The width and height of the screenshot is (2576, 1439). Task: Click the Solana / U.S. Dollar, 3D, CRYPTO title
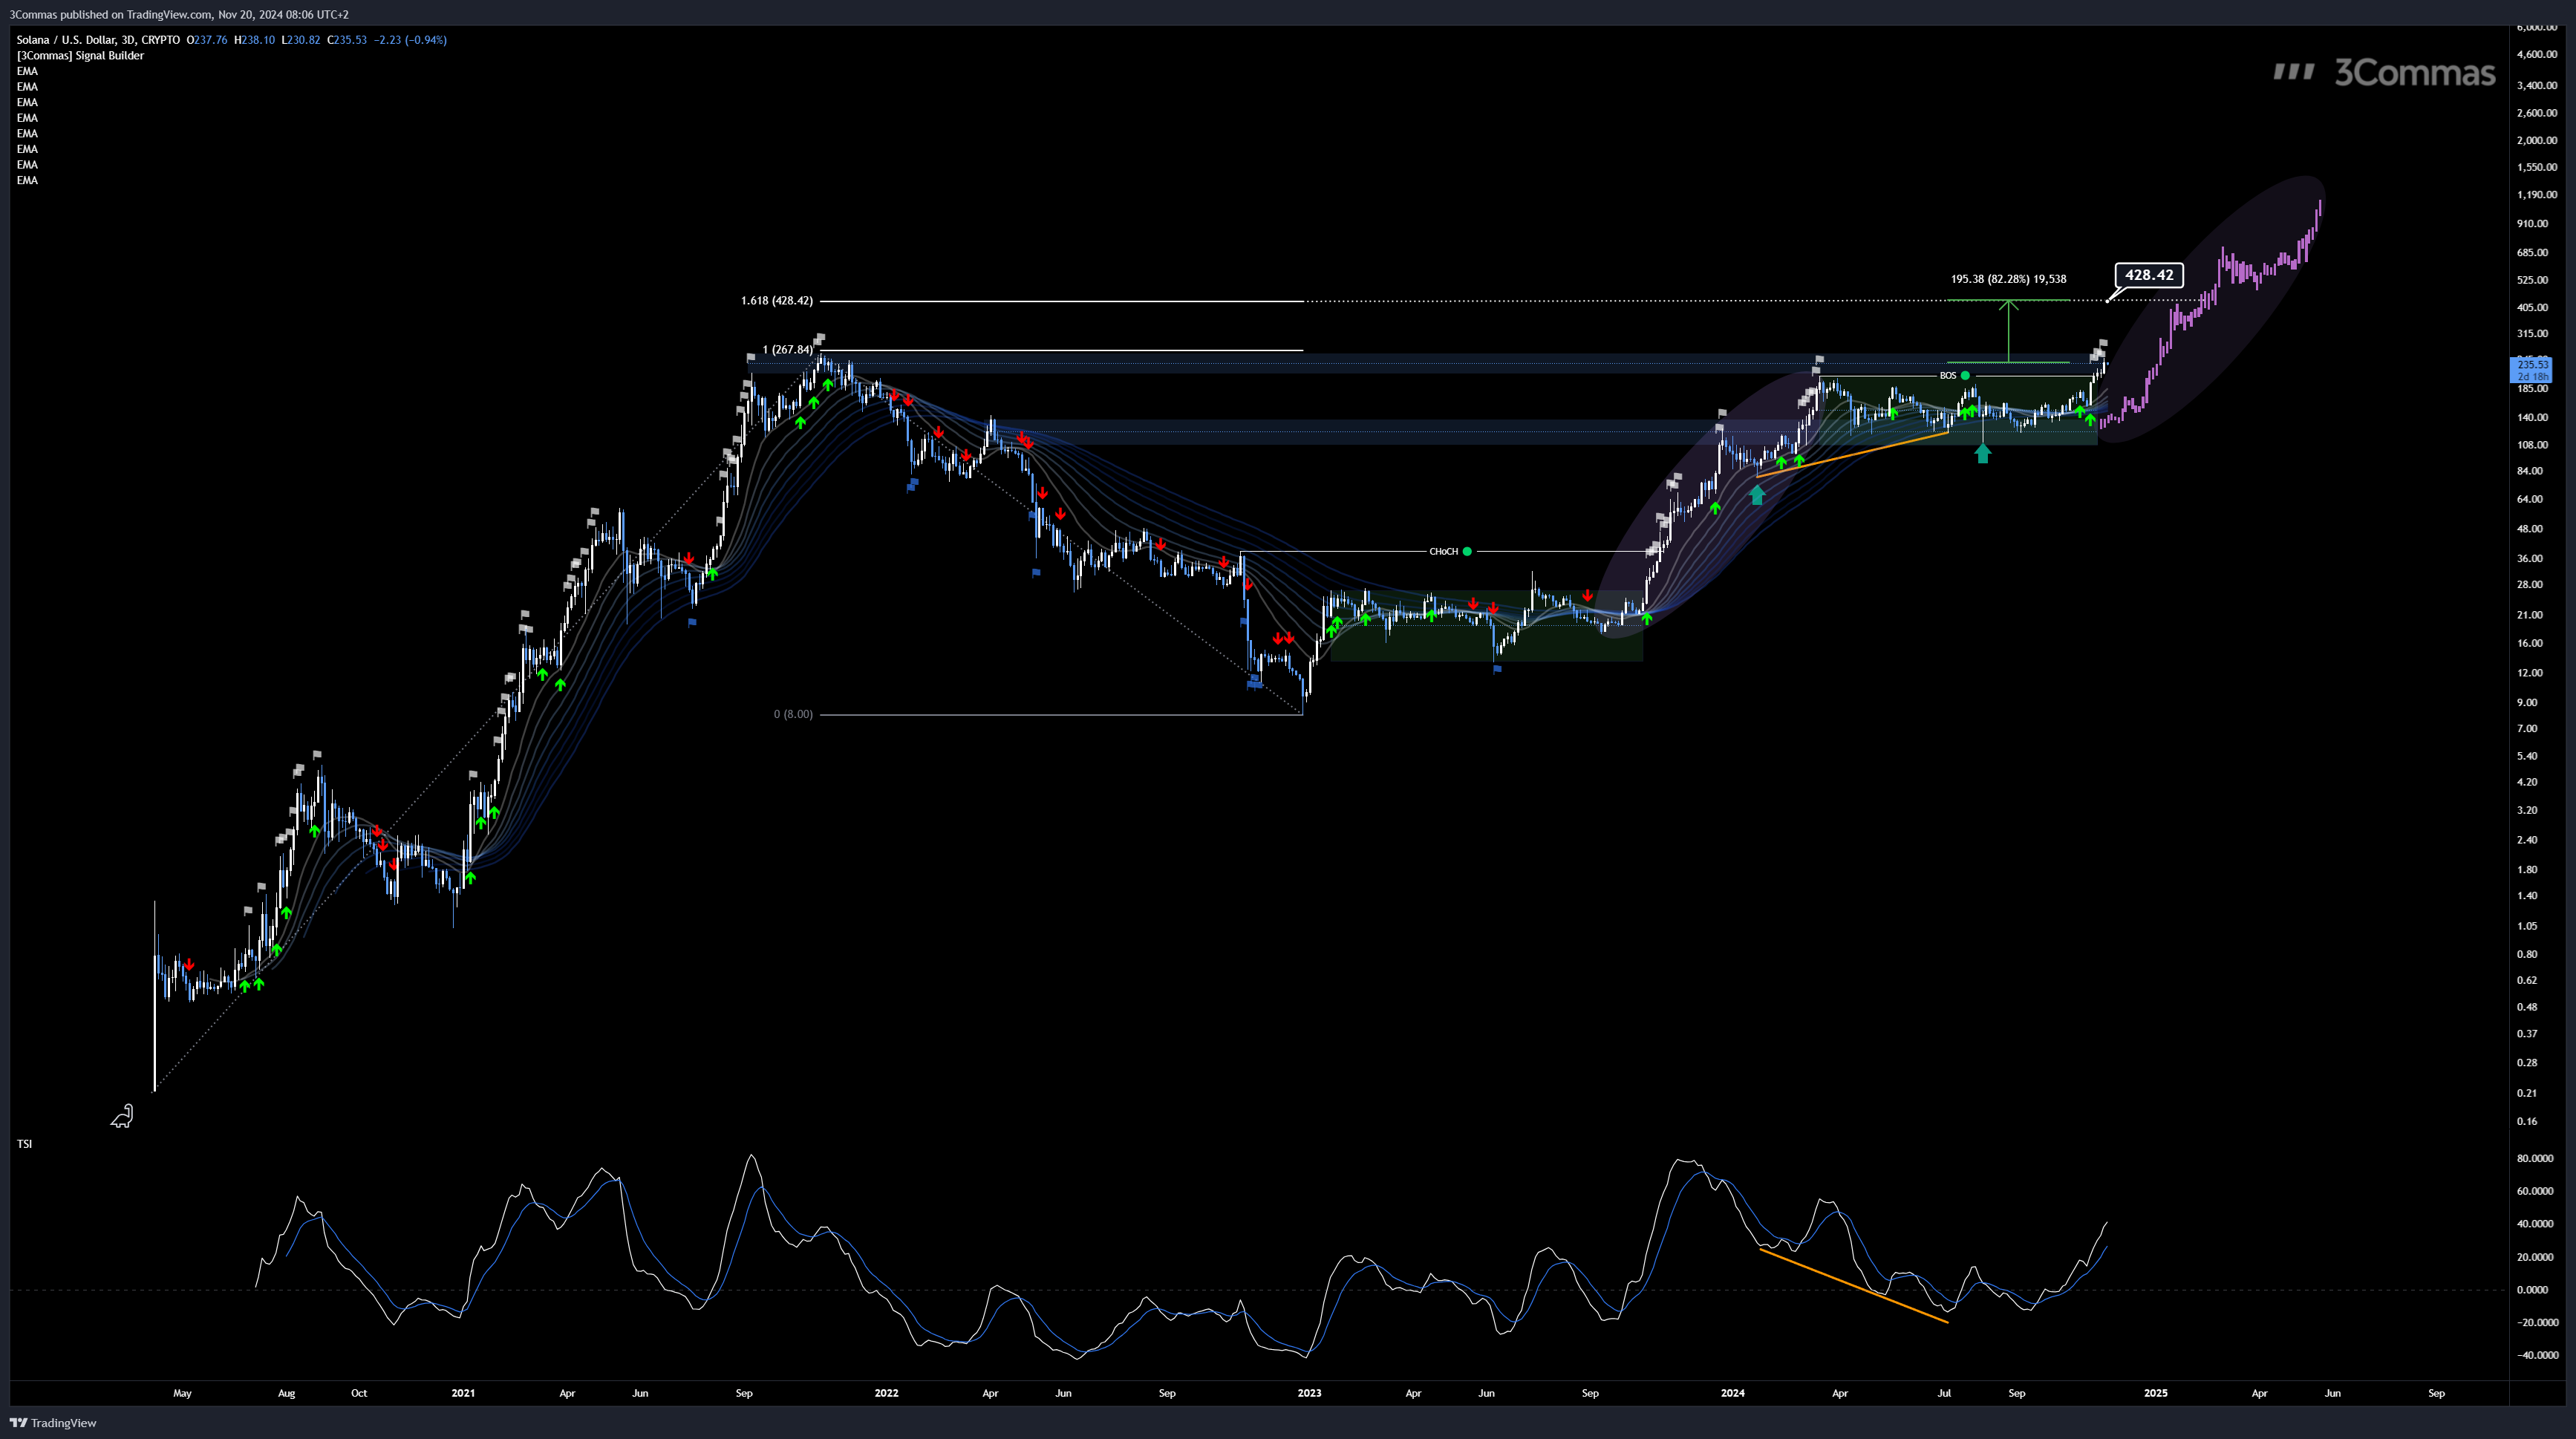98,40
